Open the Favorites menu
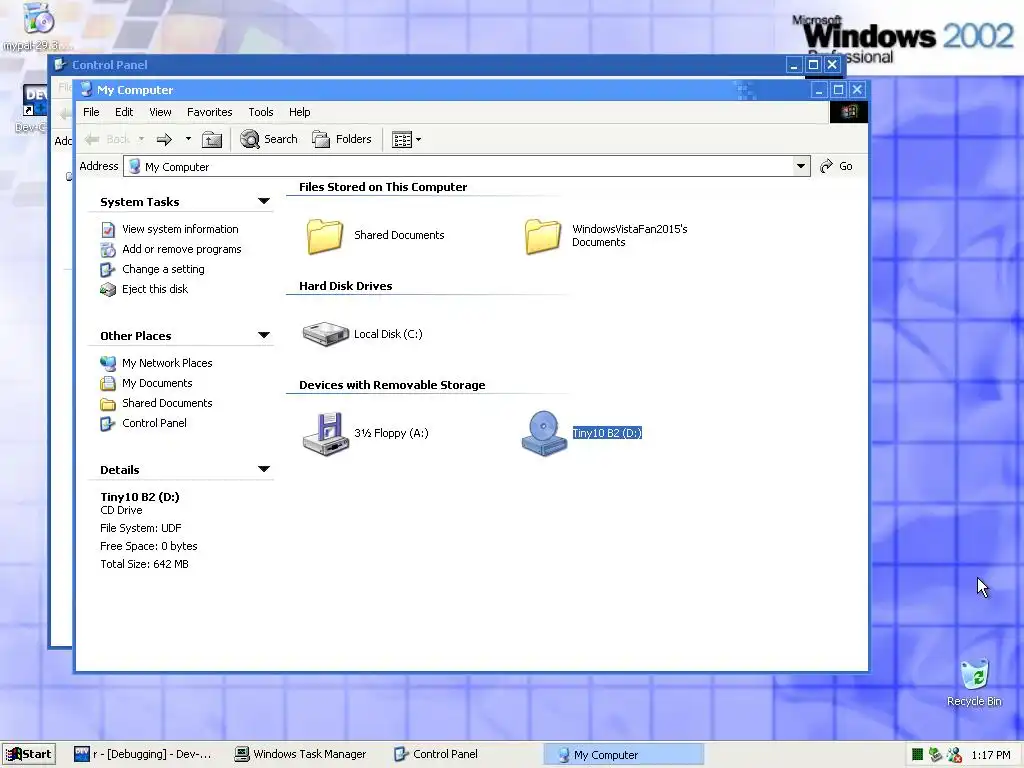Viewport: 1024px width, 768px height. tap(210, 112)
